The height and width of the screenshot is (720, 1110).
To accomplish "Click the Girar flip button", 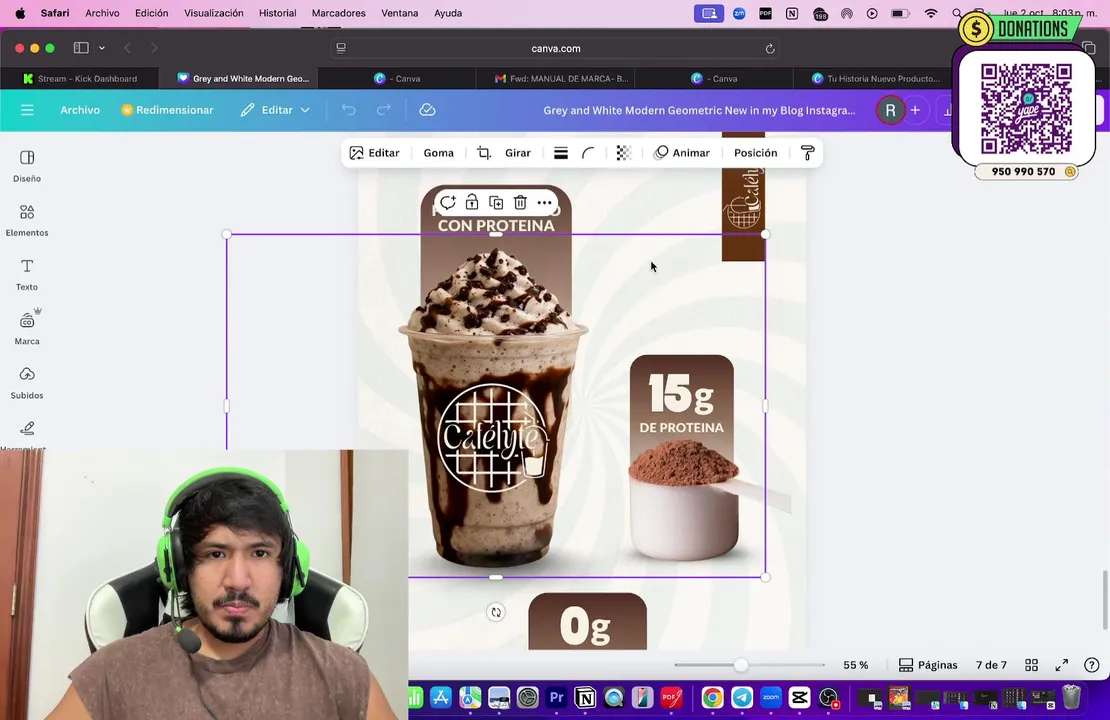I will pyautogui.click(x=517, y=153).
